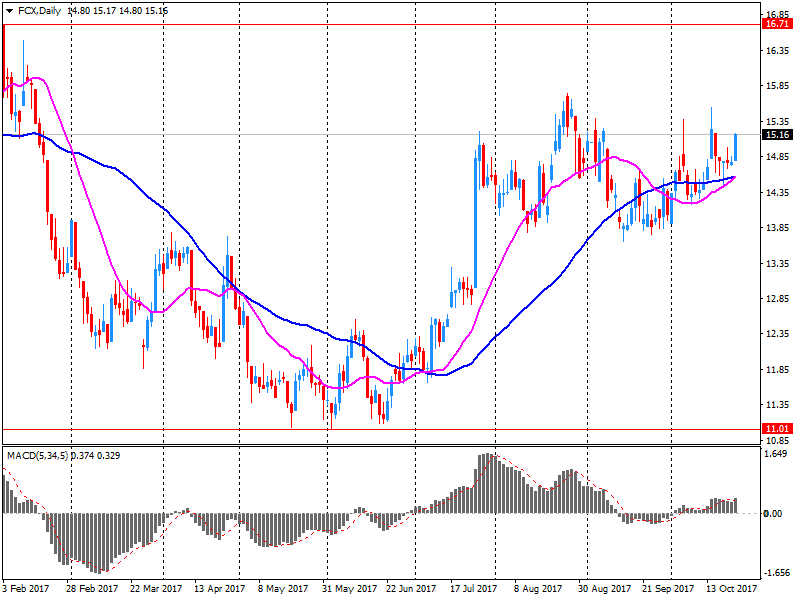This screenshot has height=600, width=800.
Task: Click the current price label 15.16
Action: click(777, 135)
